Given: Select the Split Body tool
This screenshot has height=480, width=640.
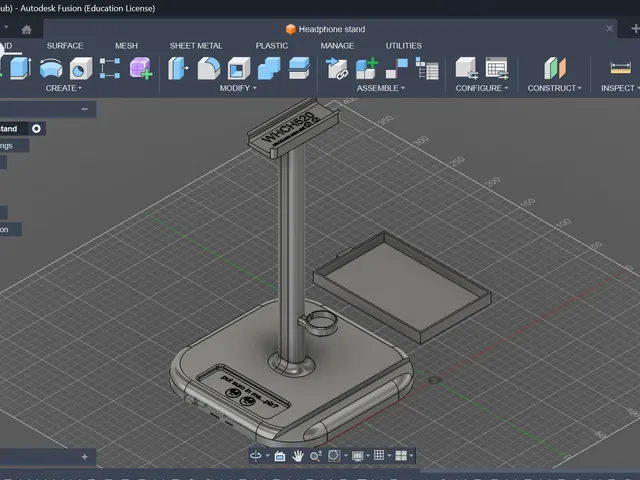Looking at the screenshot, I should point(299,68).
